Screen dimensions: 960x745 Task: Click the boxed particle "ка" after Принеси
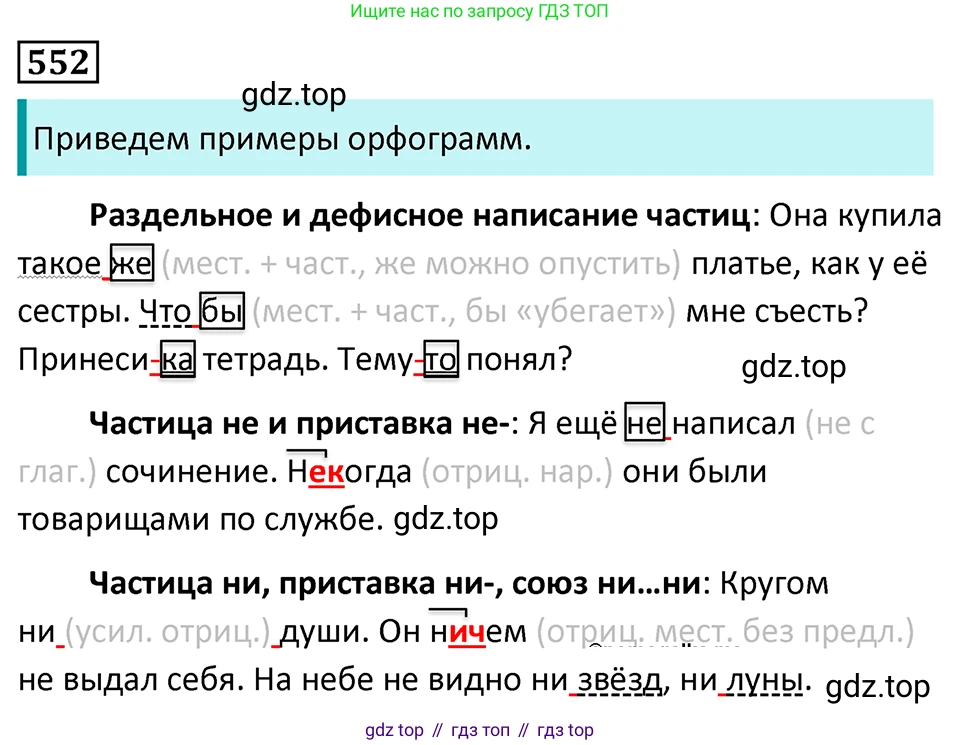point(178,360)
